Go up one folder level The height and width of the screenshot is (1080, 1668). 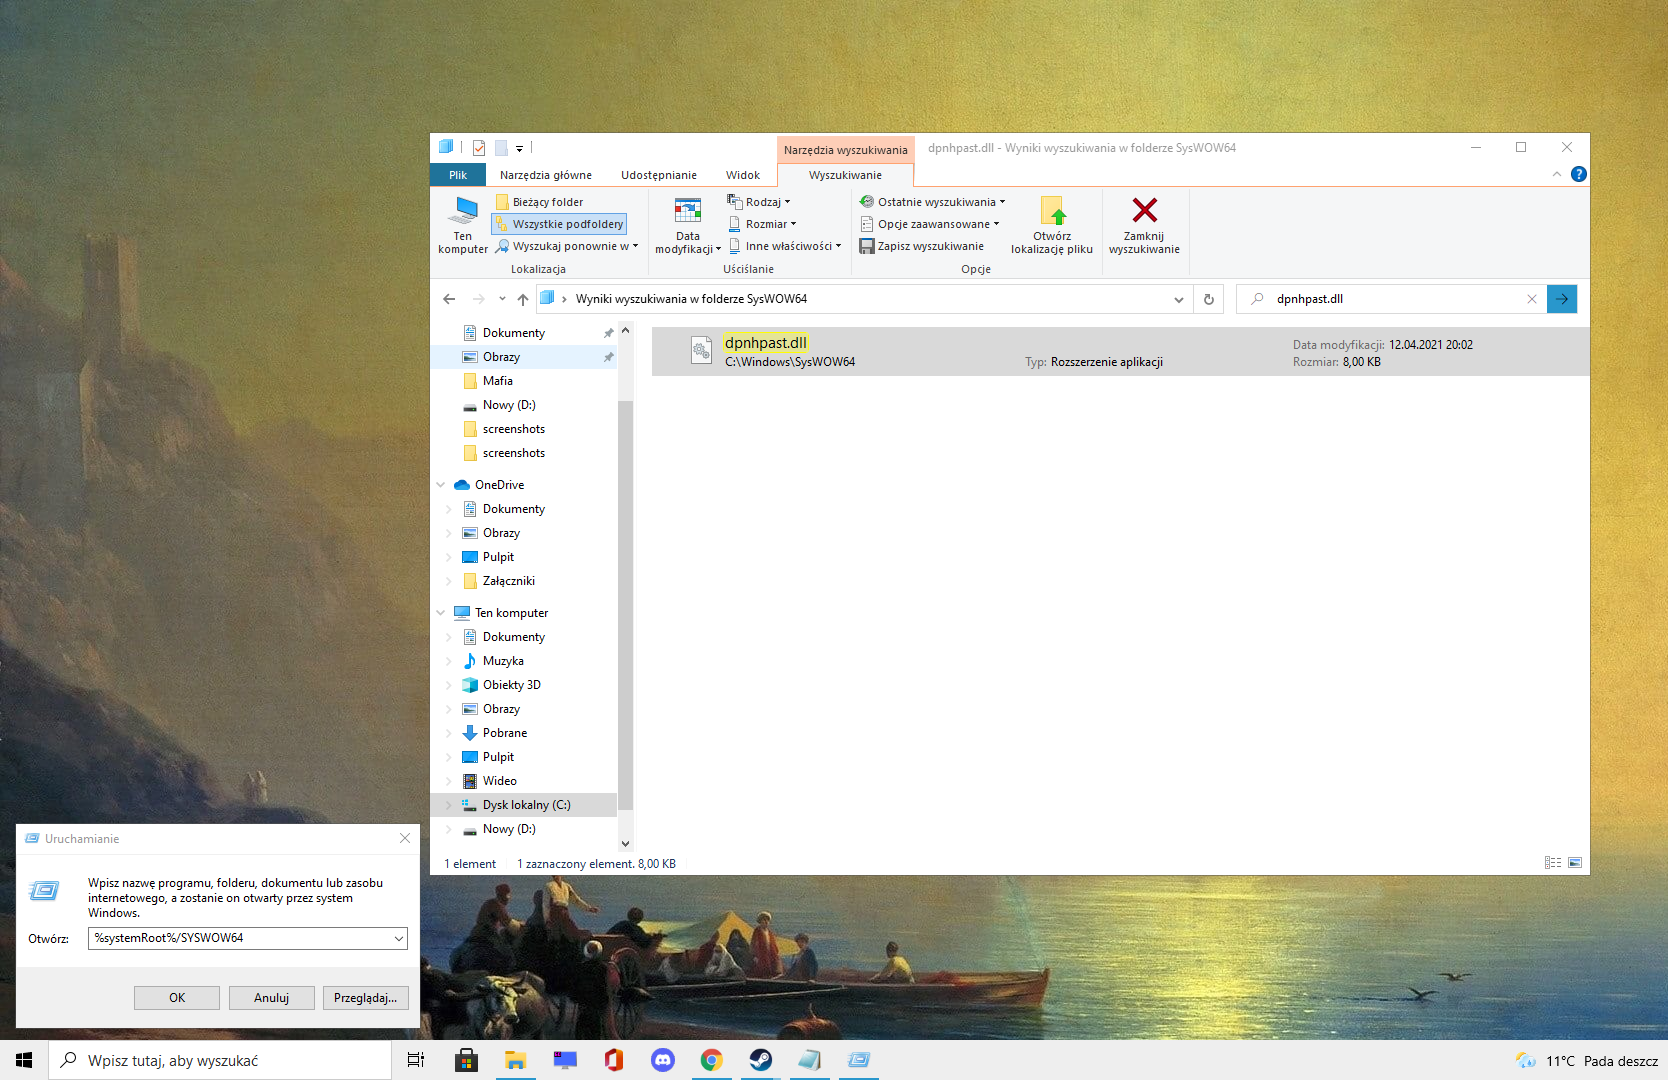click(523, 299)
